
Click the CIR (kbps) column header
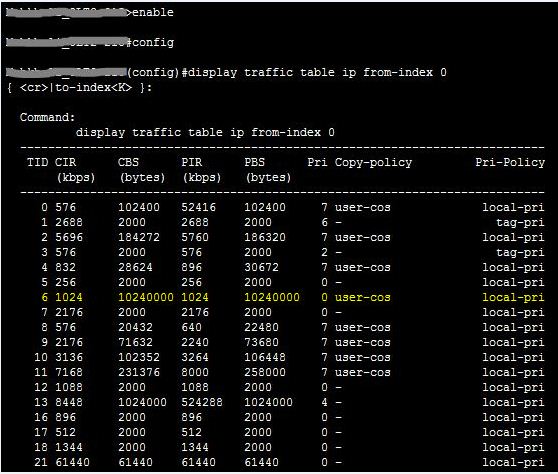click(x=75, y=170)
